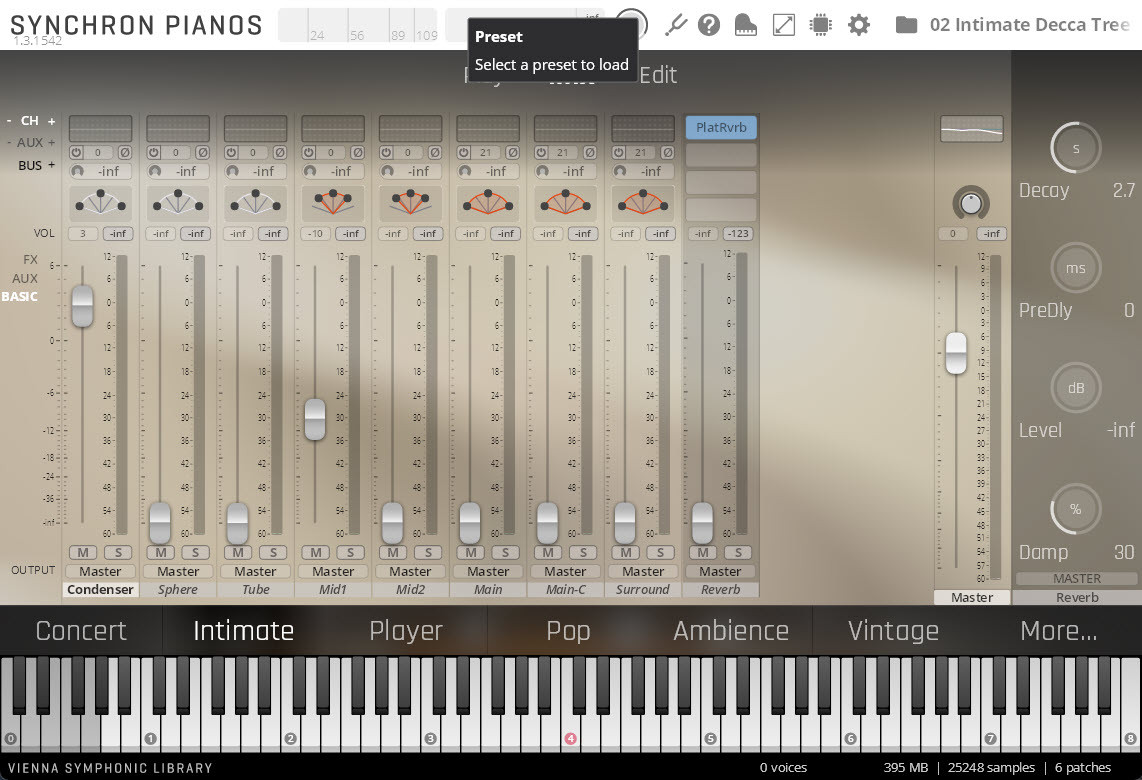The height and width of the screenshot is (780, 1142).
Task: Select the FX mixer view
Action: click(x=30, y=259)
